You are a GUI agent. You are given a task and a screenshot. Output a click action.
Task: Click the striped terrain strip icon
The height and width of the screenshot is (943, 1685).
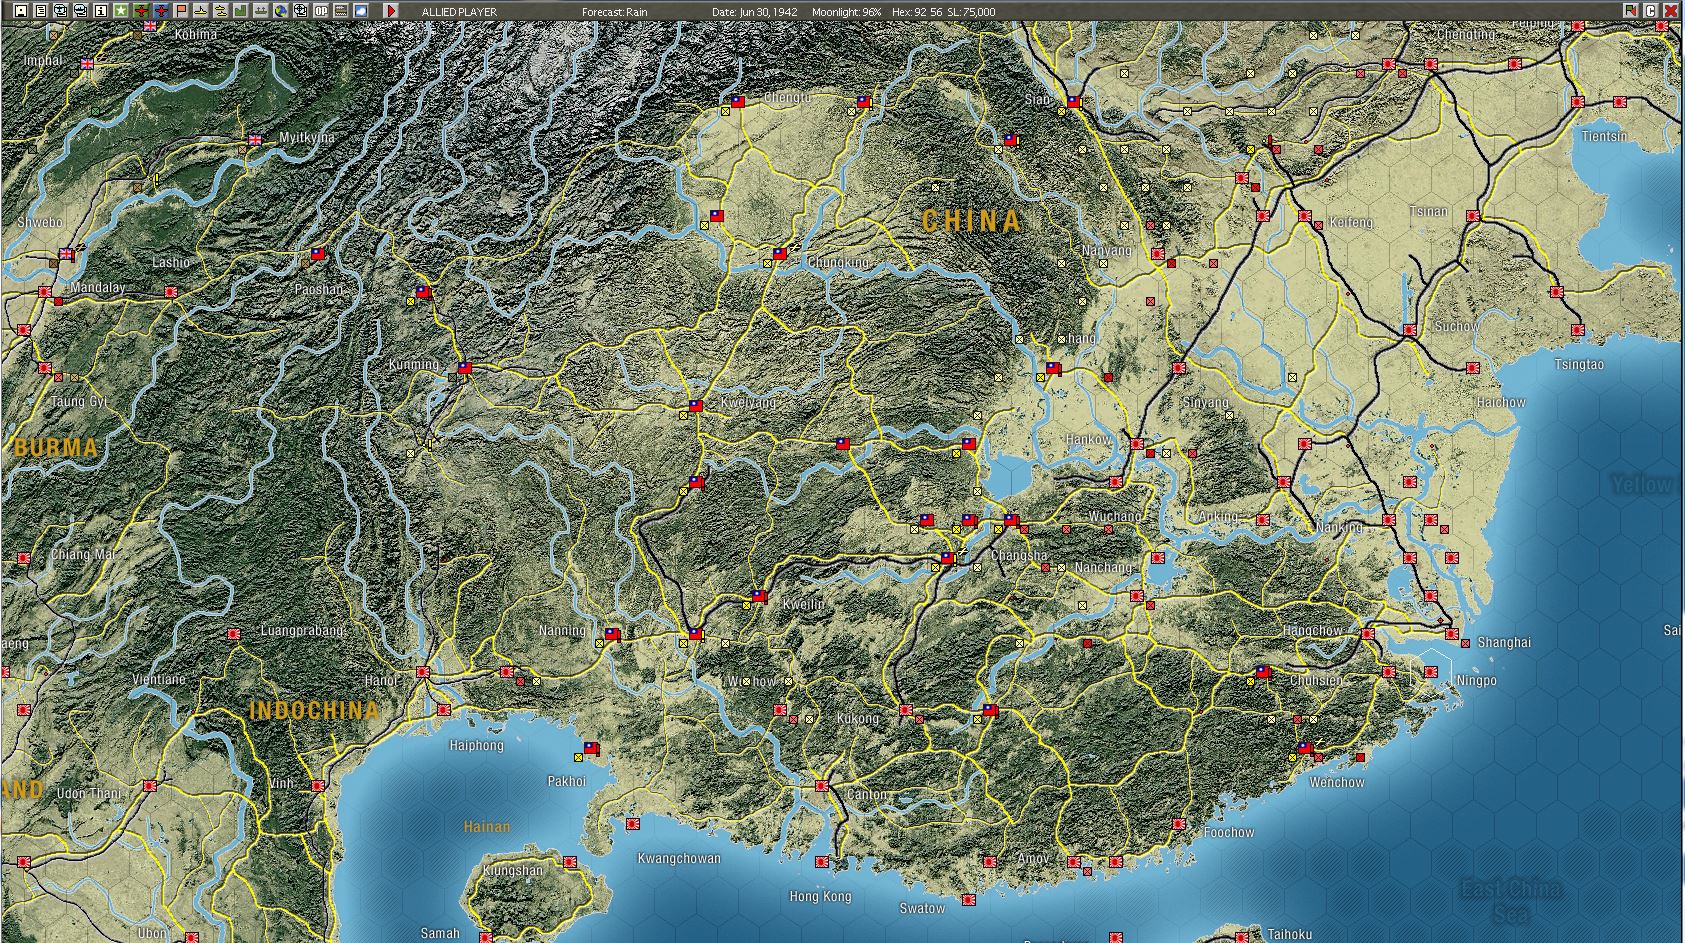[341, 11]
